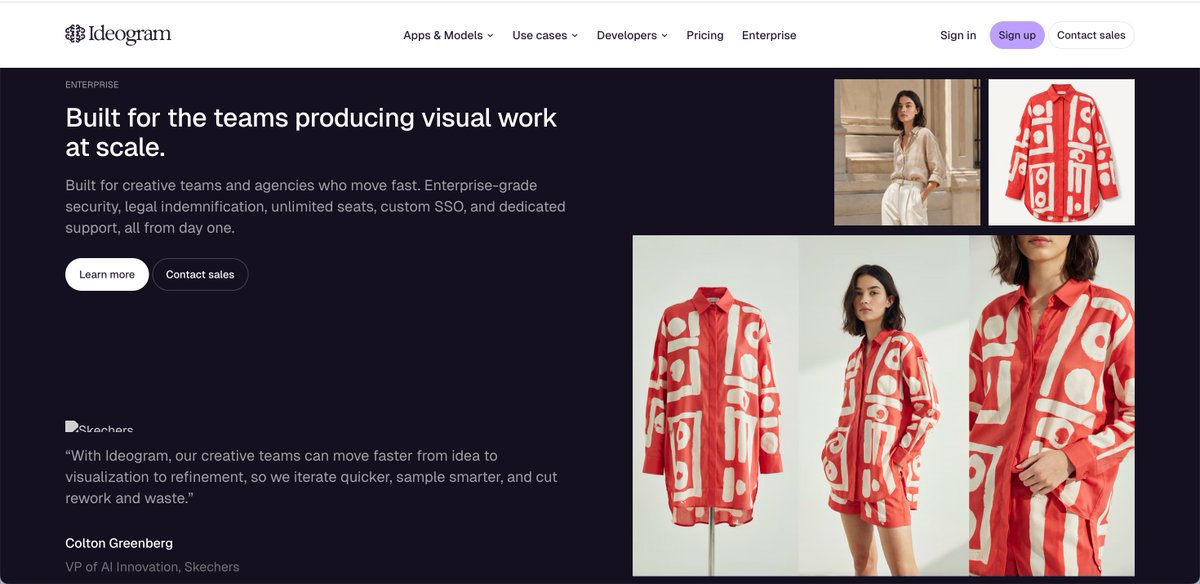Screen dimensions: 1200x584
Task: Click the Colton Greenberg name
Action: [119, 543]
